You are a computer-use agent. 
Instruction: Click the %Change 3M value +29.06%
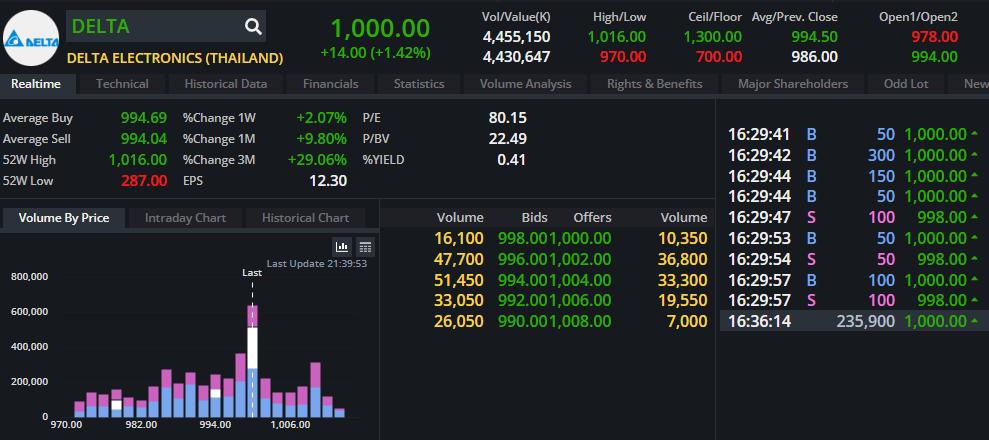(317, 159)
